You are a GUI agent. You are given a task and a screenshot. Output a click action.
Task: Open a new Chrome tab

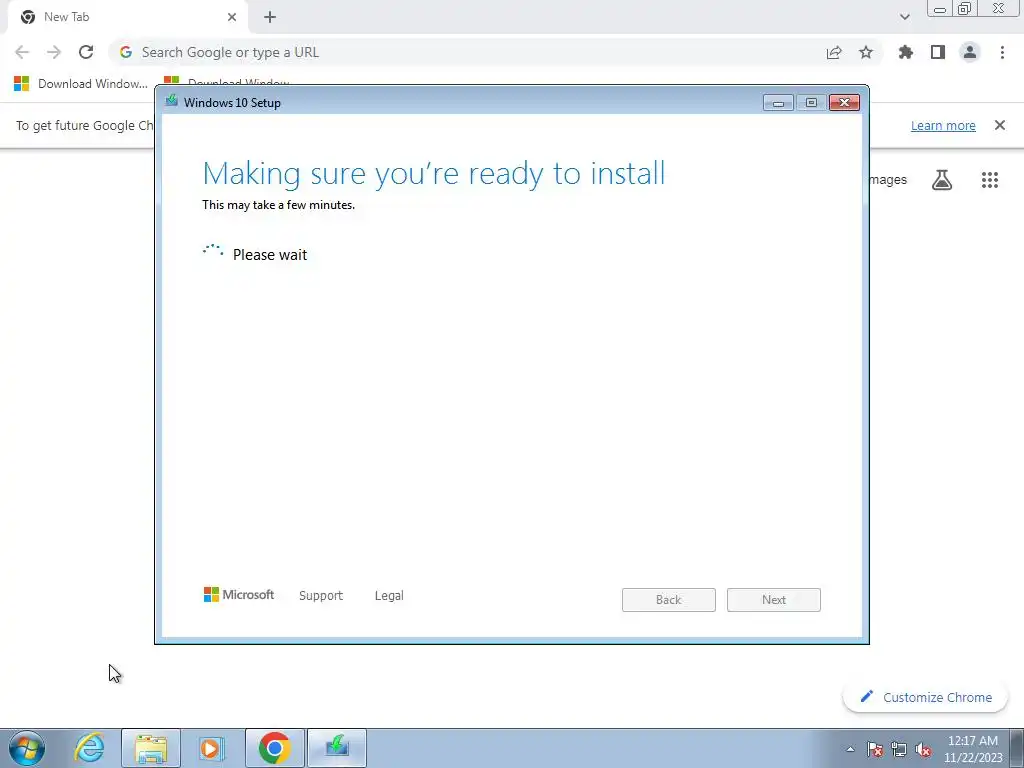pos(270,17)
